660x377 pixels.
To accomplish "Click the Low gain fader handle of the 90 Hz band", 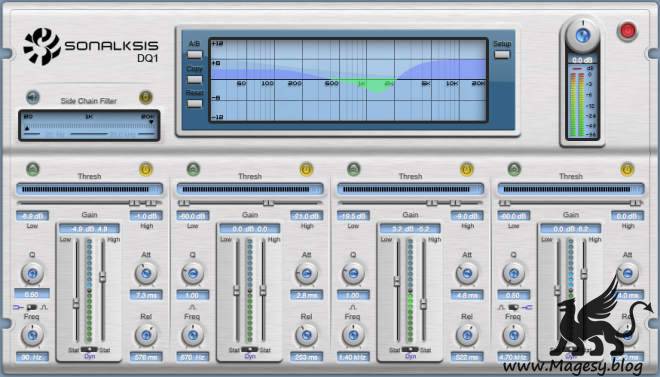I will (x=76, y=303).
